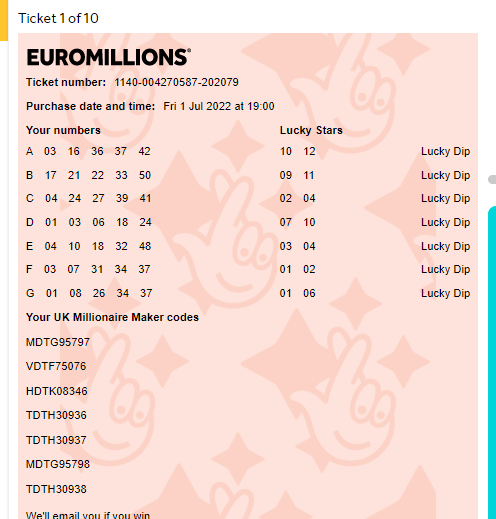This screenshot has width=496, height=519.
Task: Click Lucky Dip label on line A
Action: 445,151
